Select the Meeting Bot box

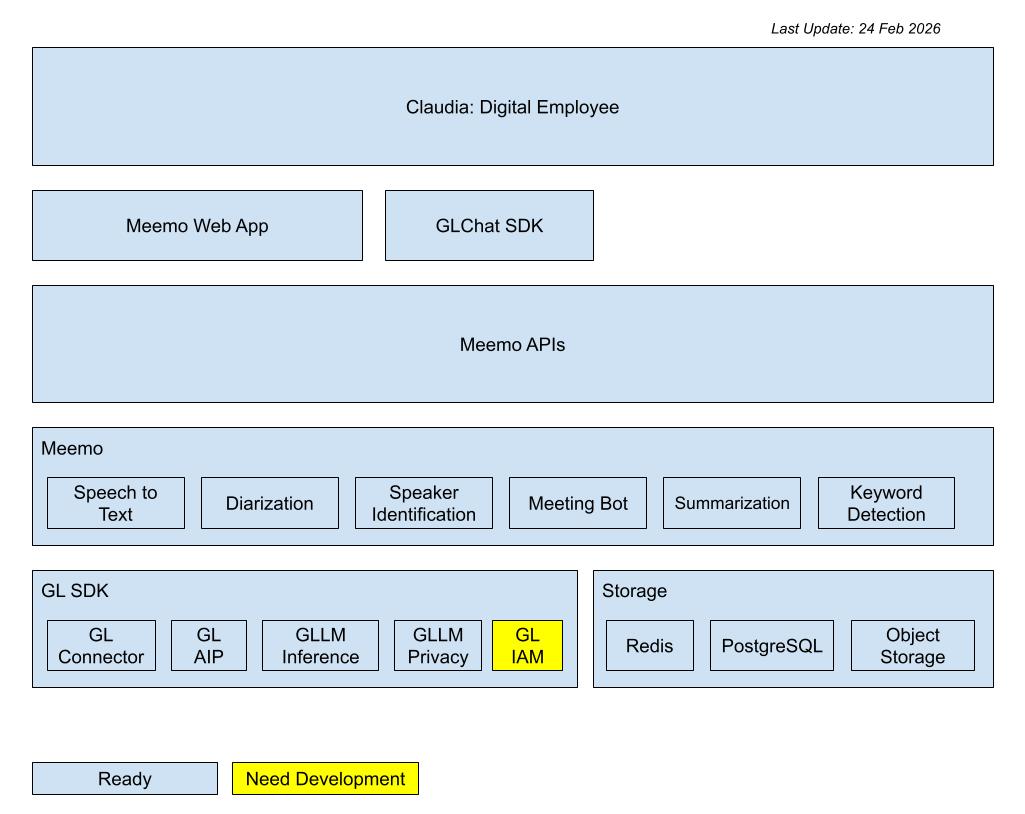click(x=578, y=503)
